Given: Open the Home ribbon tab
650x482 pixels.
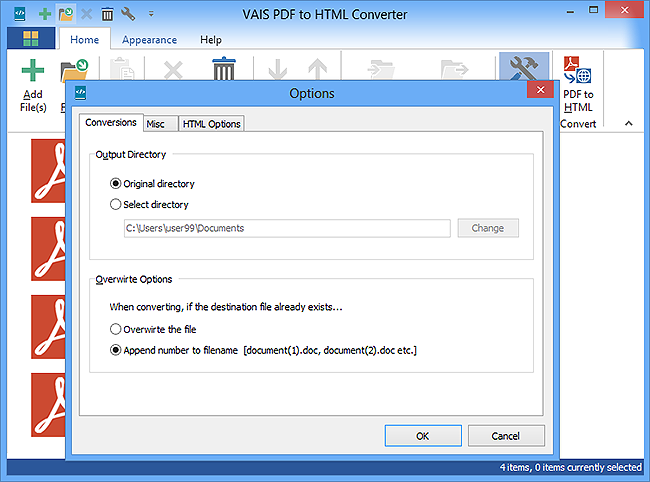Looking at the screenshot, I should pos(85,39).
